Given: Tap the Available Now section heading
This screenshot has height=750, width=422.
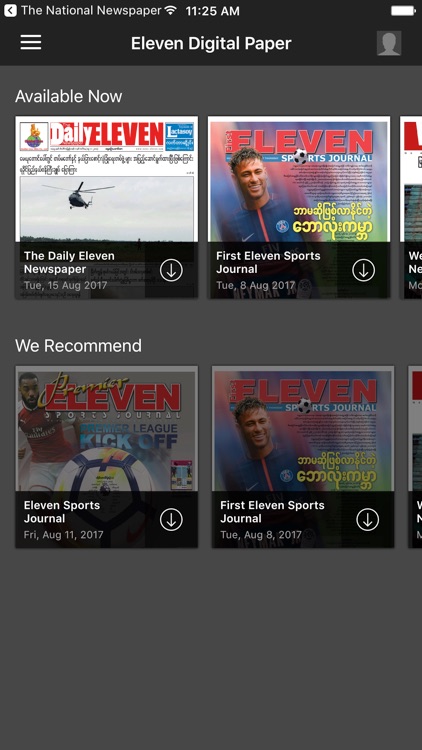Looking at the screenshot, I should (68, 96).
